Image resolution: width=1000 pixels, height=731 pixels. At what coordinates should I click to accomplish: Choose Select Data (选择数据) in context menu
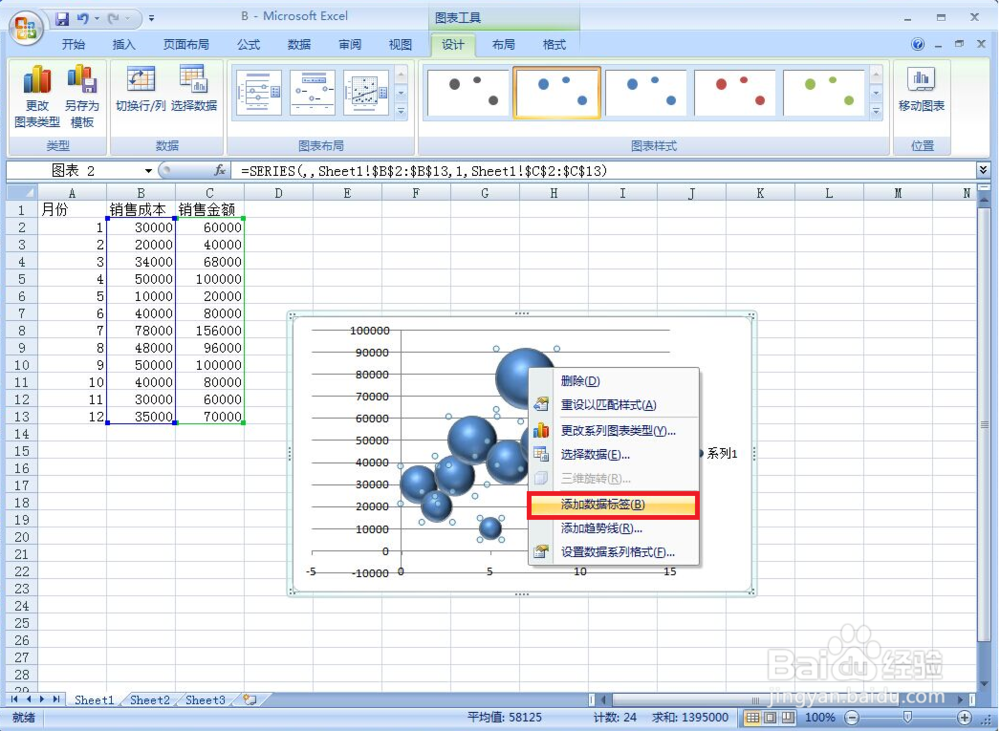pos(614,455)
